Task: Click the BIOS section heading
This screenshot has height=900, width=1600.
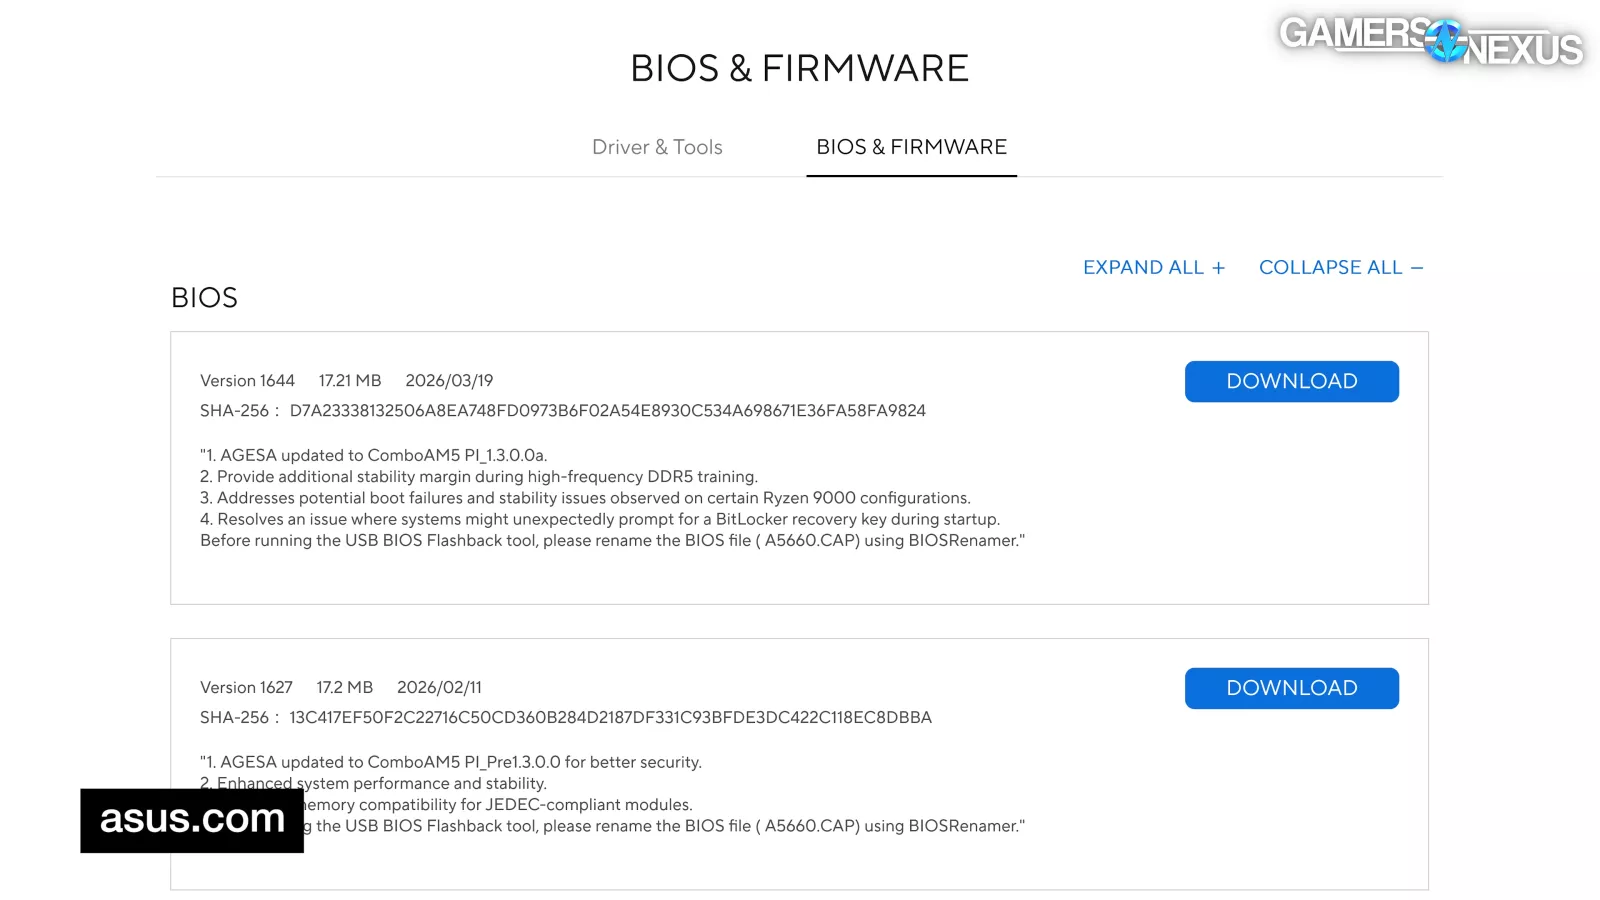Action: (204, 298)
